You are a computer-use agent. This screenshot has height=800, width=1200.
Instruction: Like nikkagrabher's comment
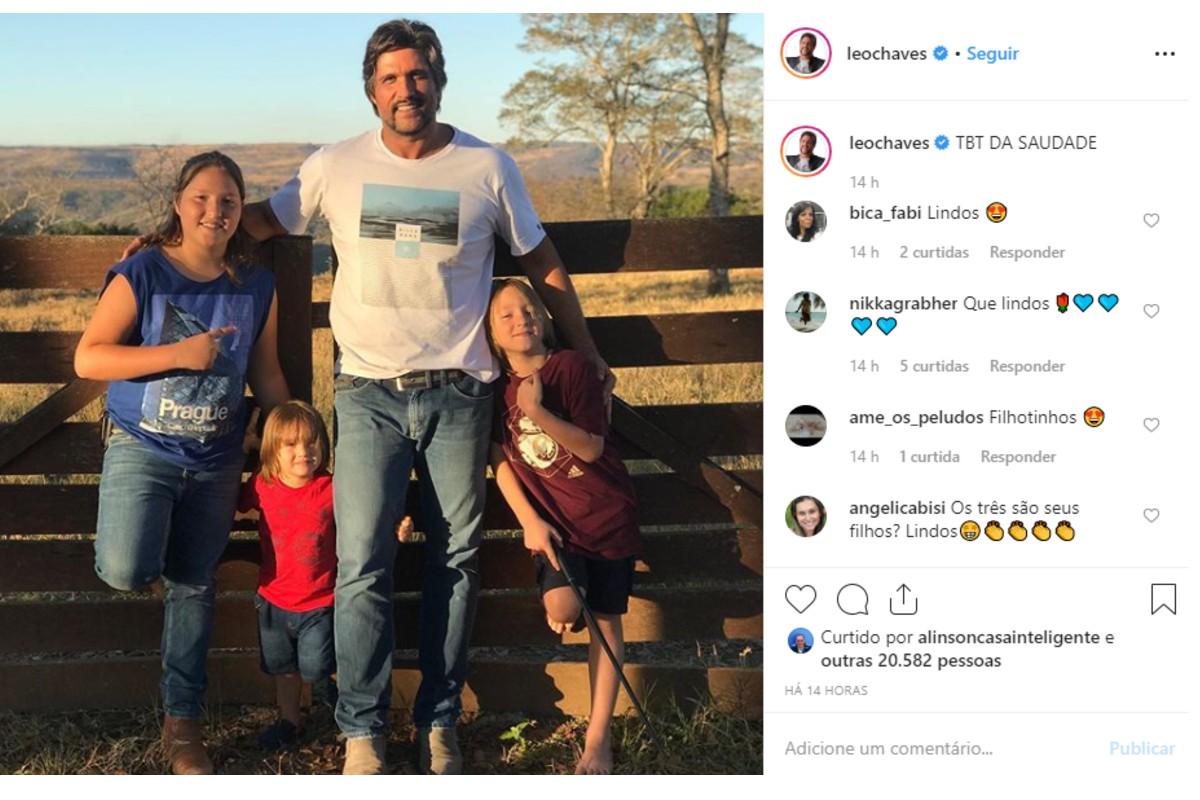point(1151,311)
